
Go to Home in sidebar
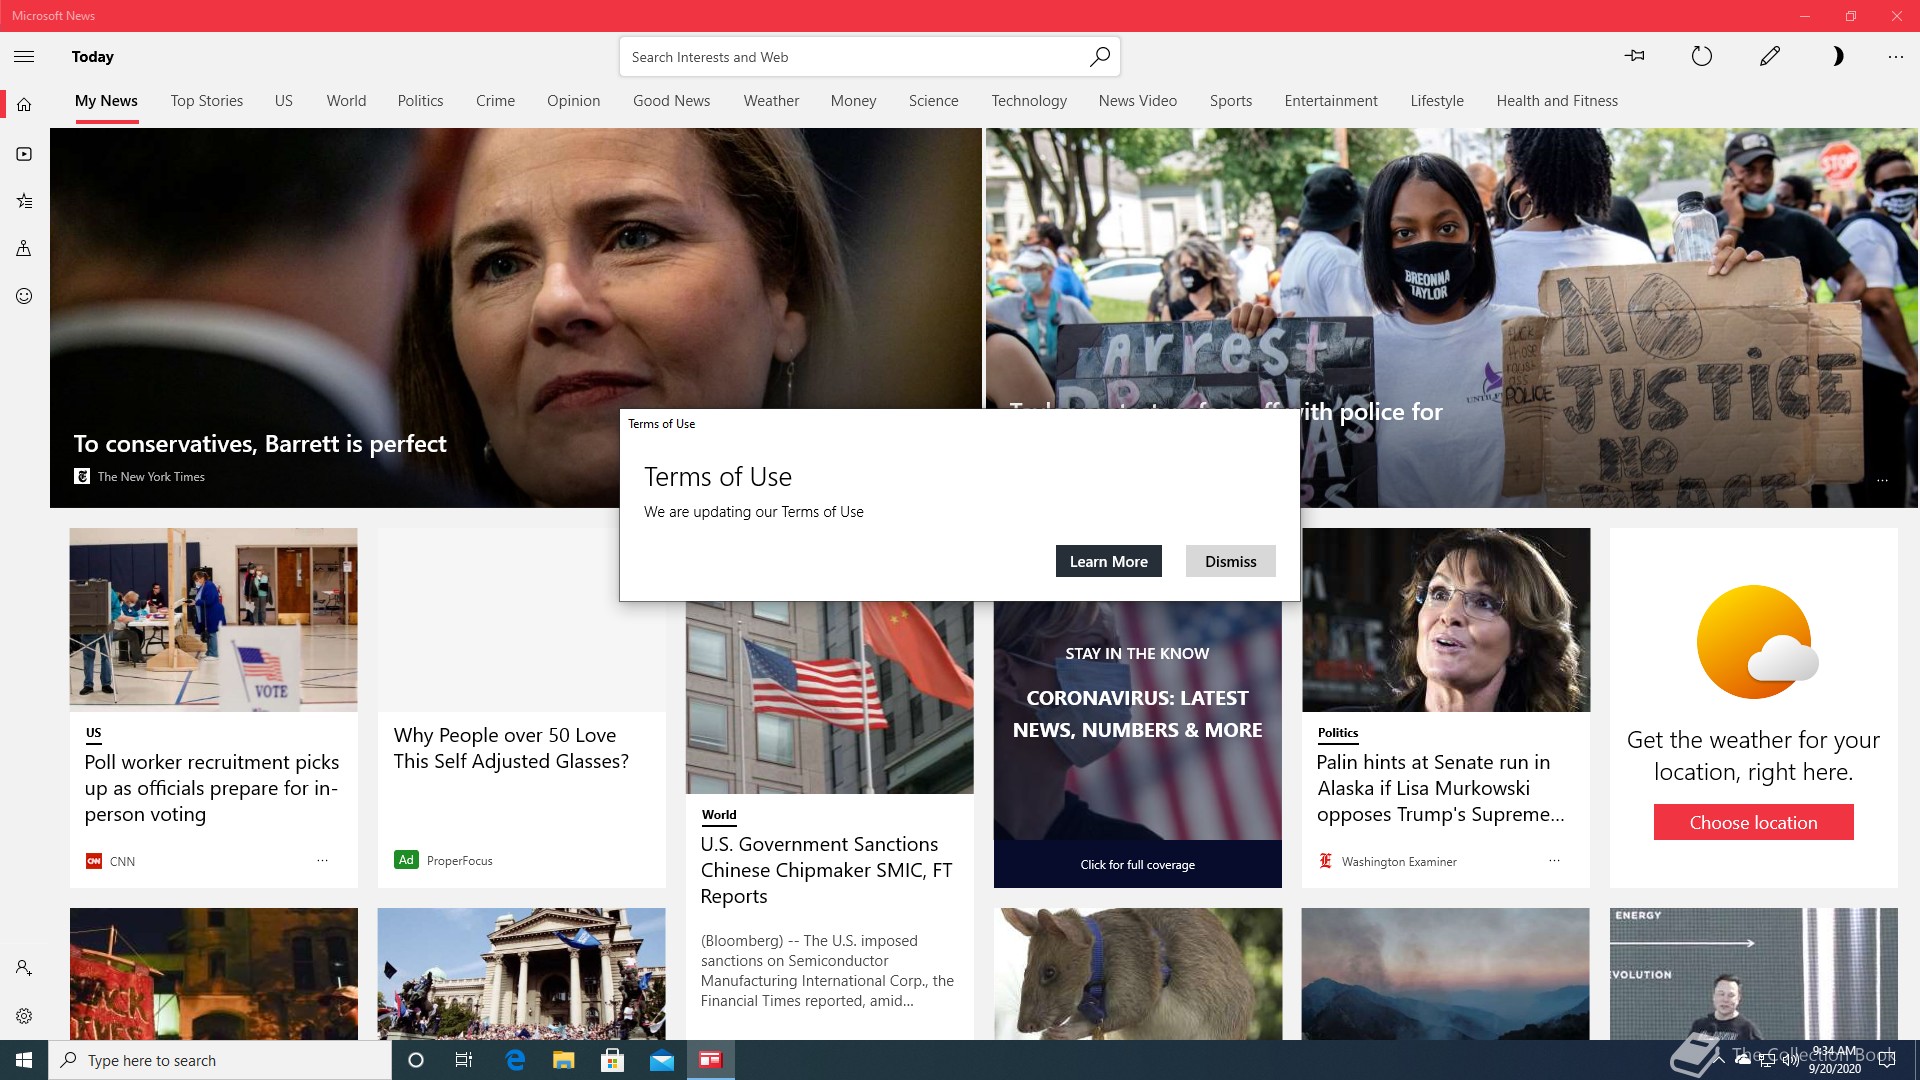[24, 105]
